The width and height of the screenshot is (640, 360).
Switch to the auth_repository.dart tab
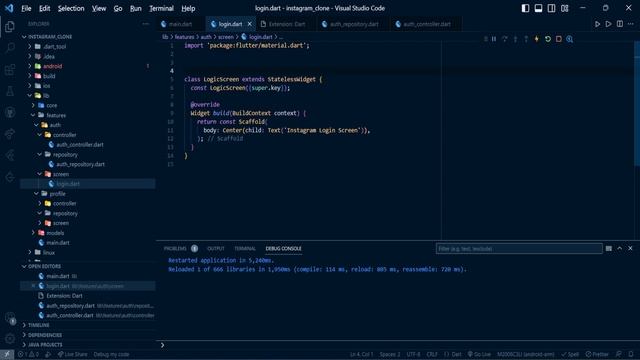pyautogui.click(x=354, y=24)
